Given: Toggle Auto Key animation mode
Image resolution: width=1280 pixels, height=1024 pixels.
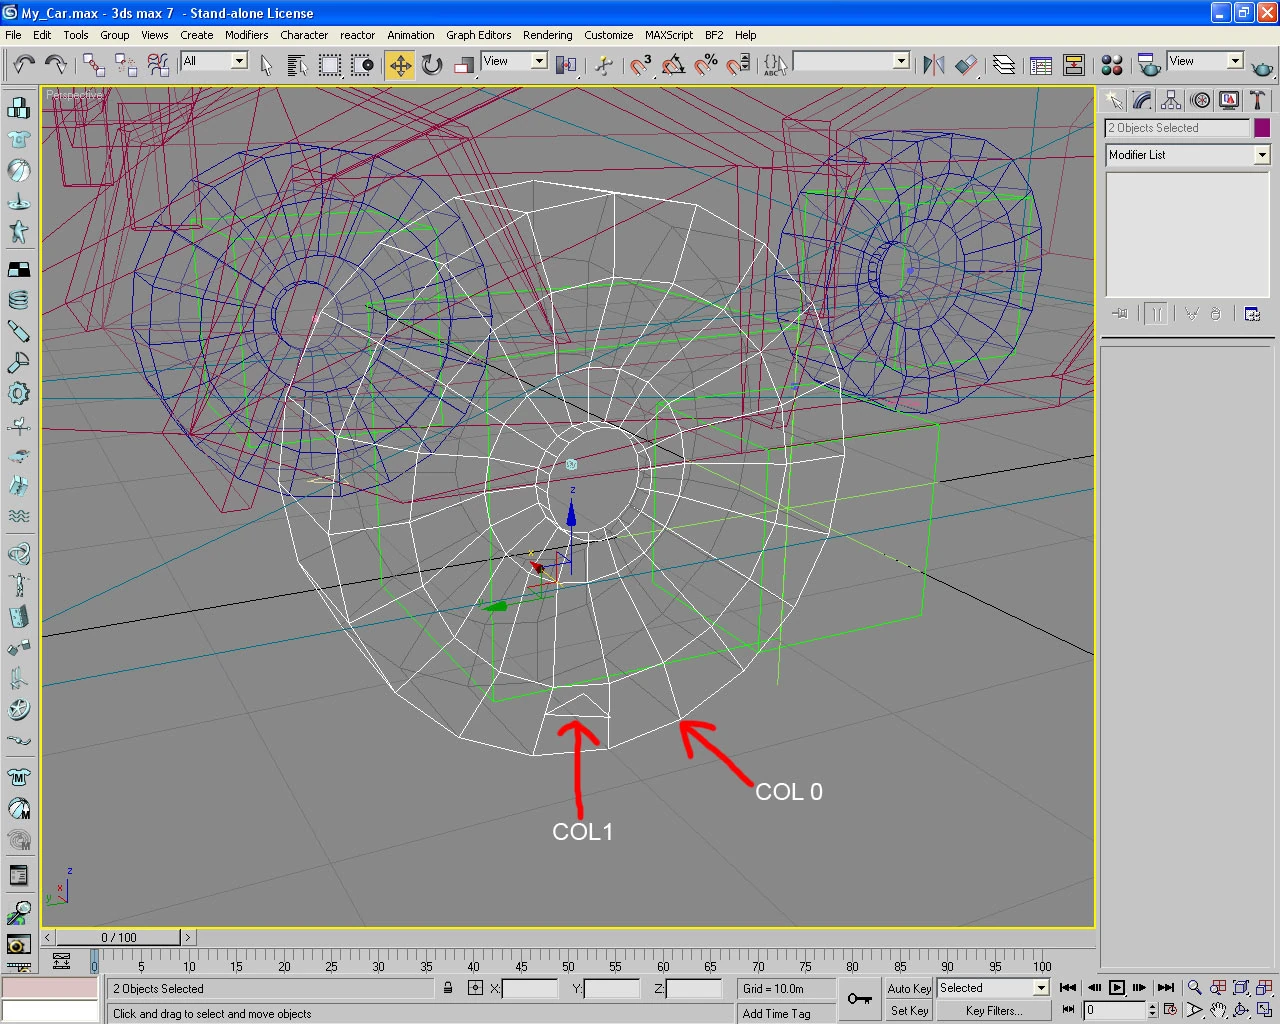Looking at the screenshot, I should click(908, 988).
